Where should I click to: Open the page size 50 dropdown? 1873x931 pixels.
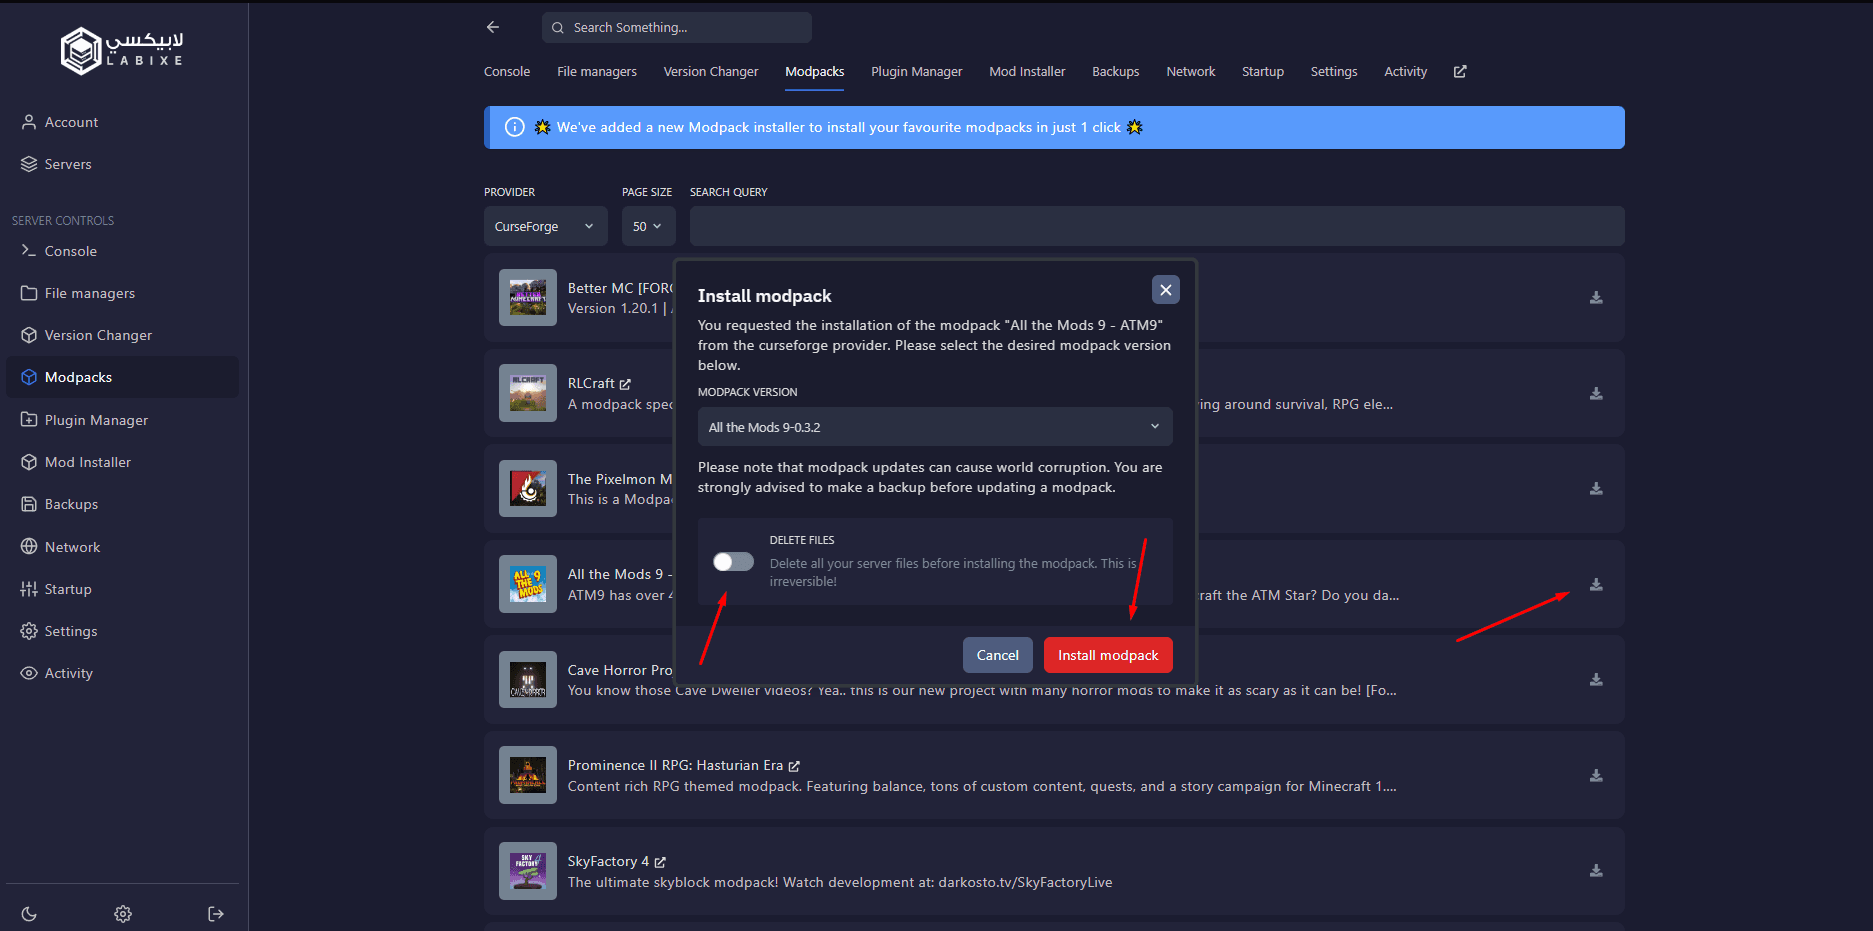(648, 226)
